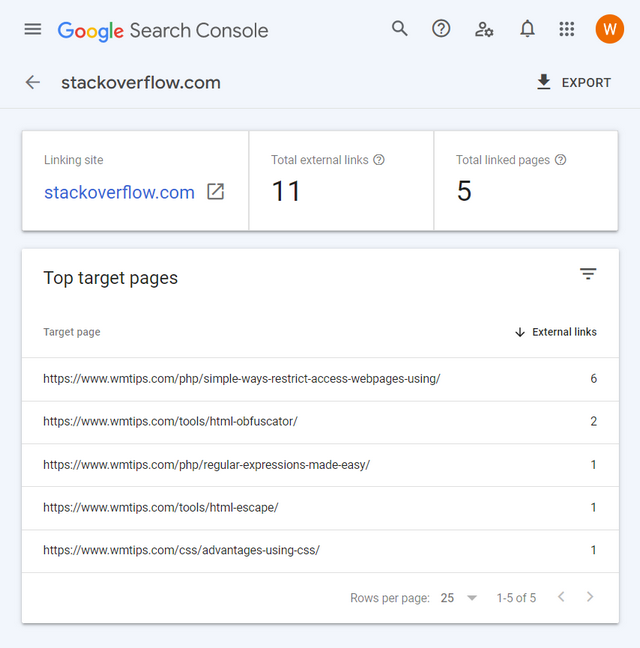Select the advantages-using-css target page row
640x648 pixels.
coord(320,550)
